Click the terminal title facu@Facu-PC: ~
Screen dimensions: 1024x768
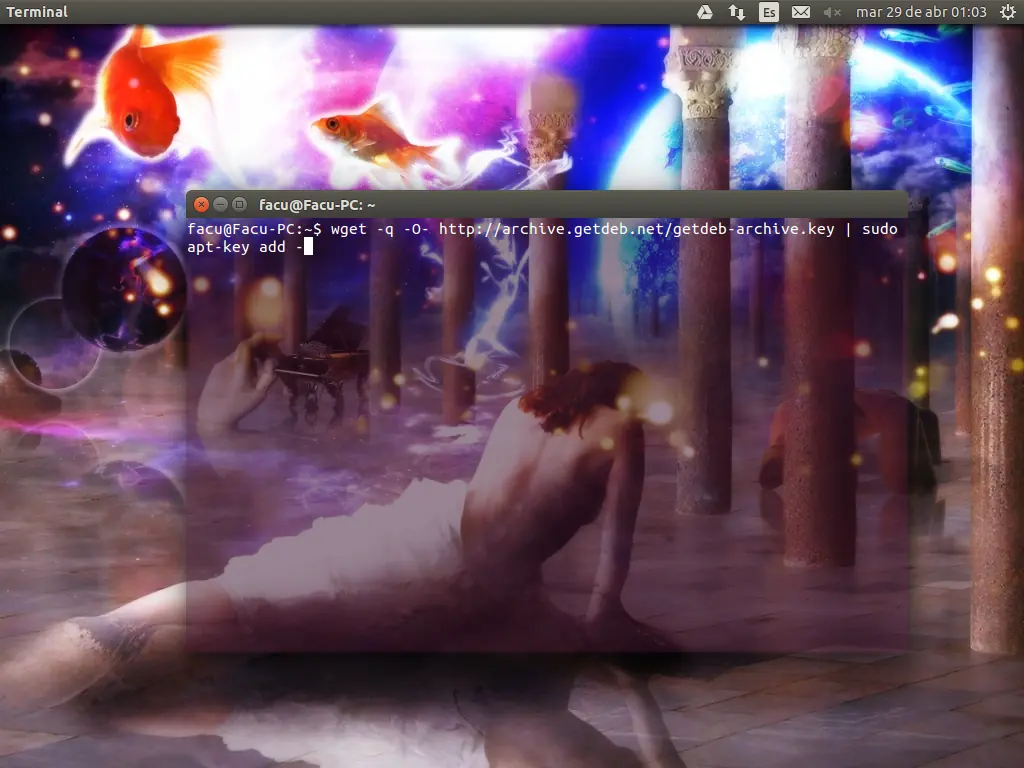point(317,205)
